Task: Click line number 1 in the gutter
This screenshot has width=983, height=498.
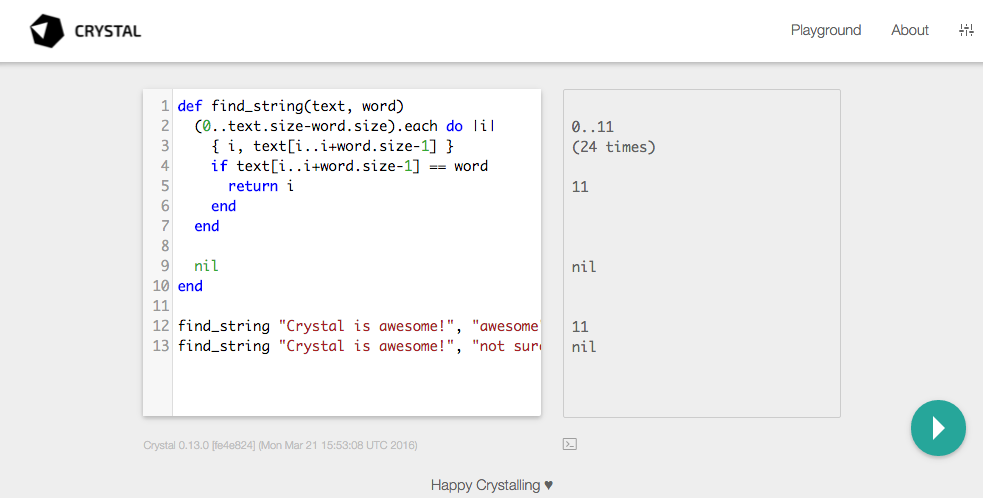Action: pos(163,106)
